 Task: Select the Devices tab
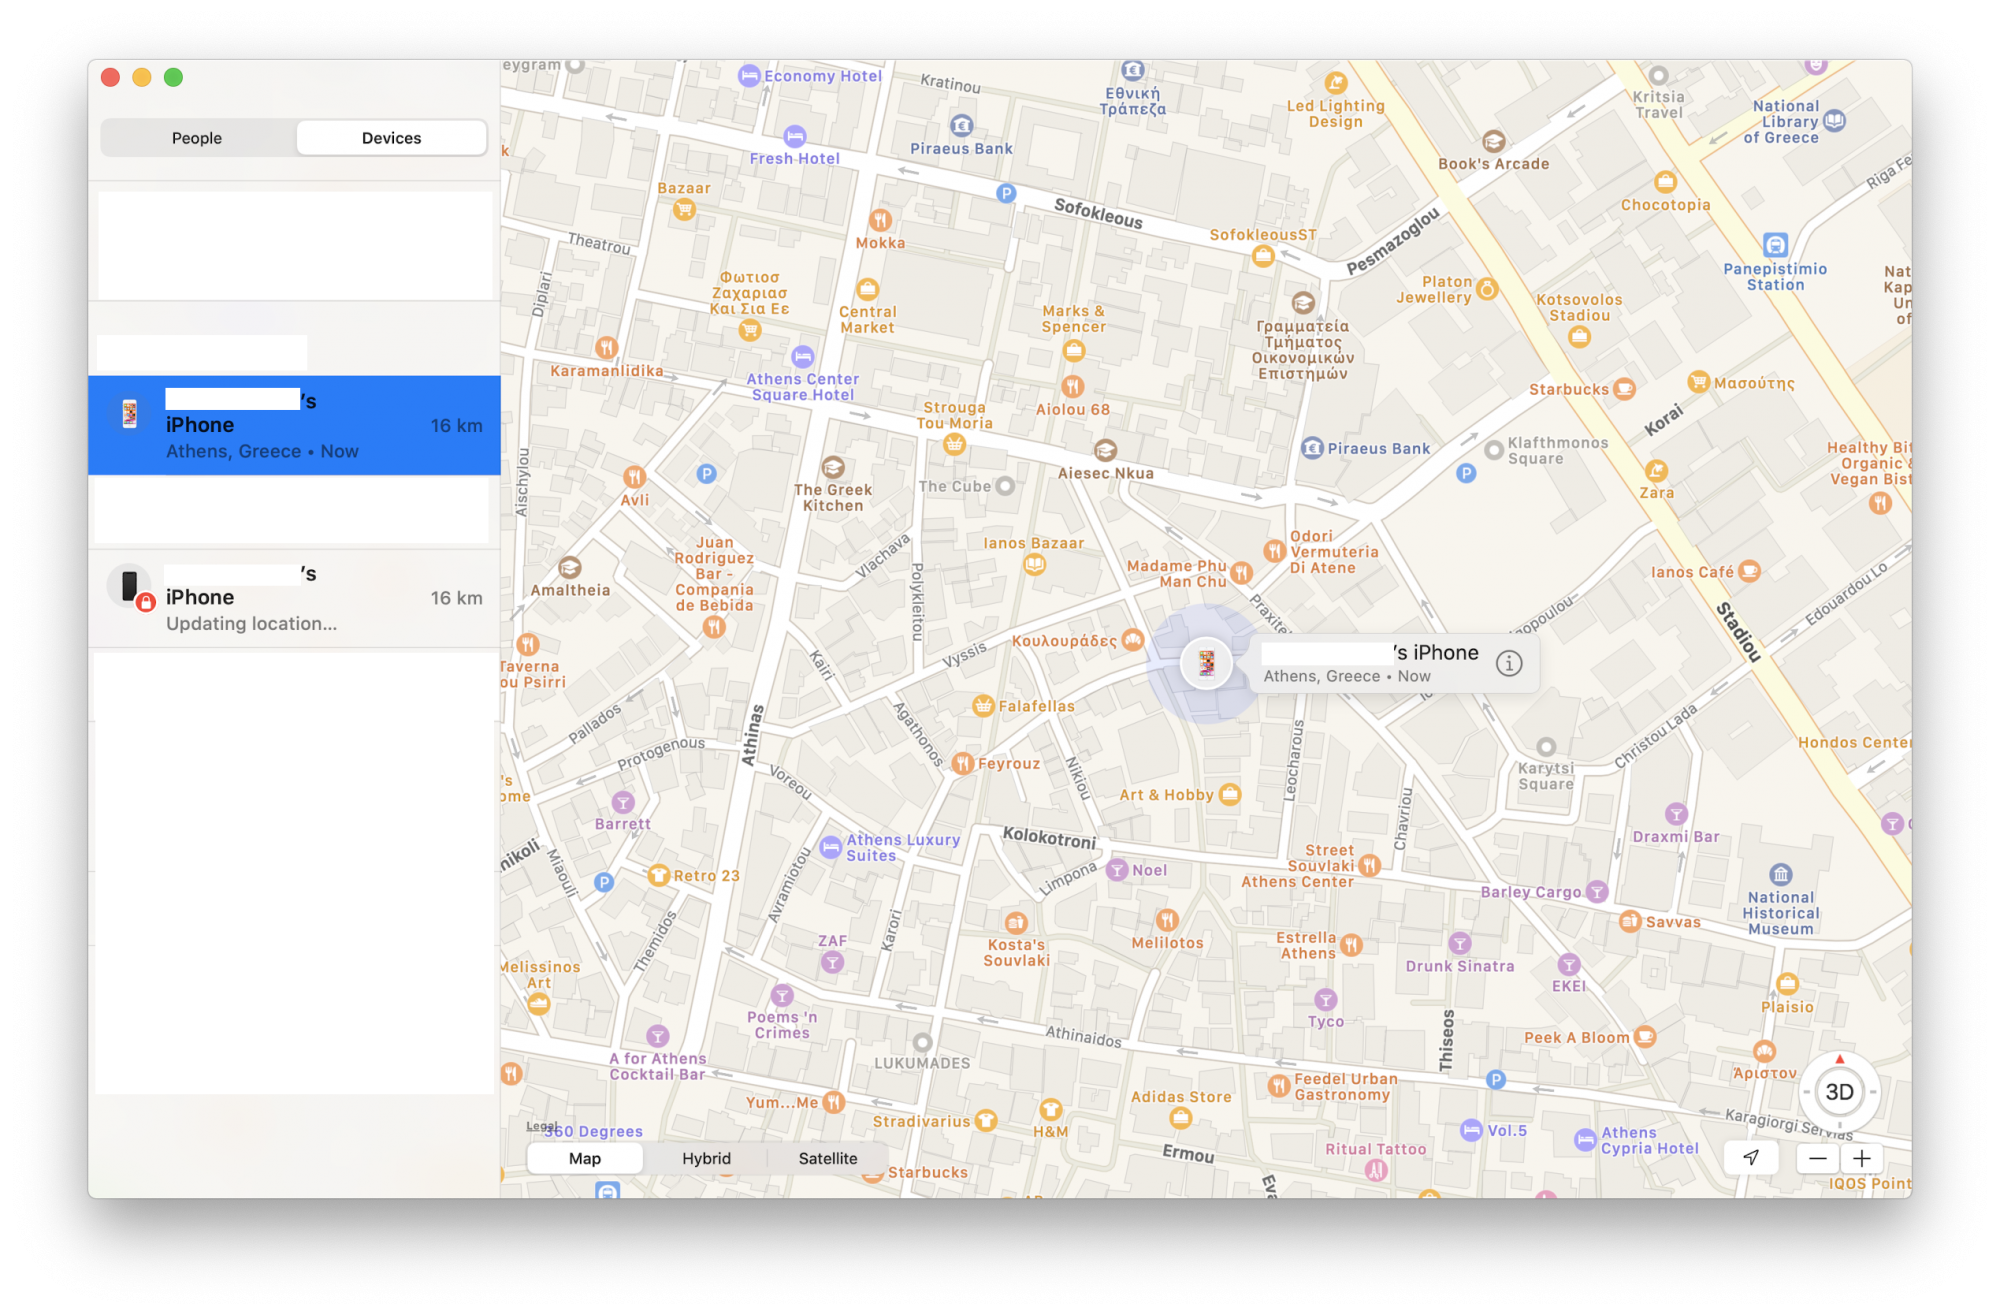point(391,138)
